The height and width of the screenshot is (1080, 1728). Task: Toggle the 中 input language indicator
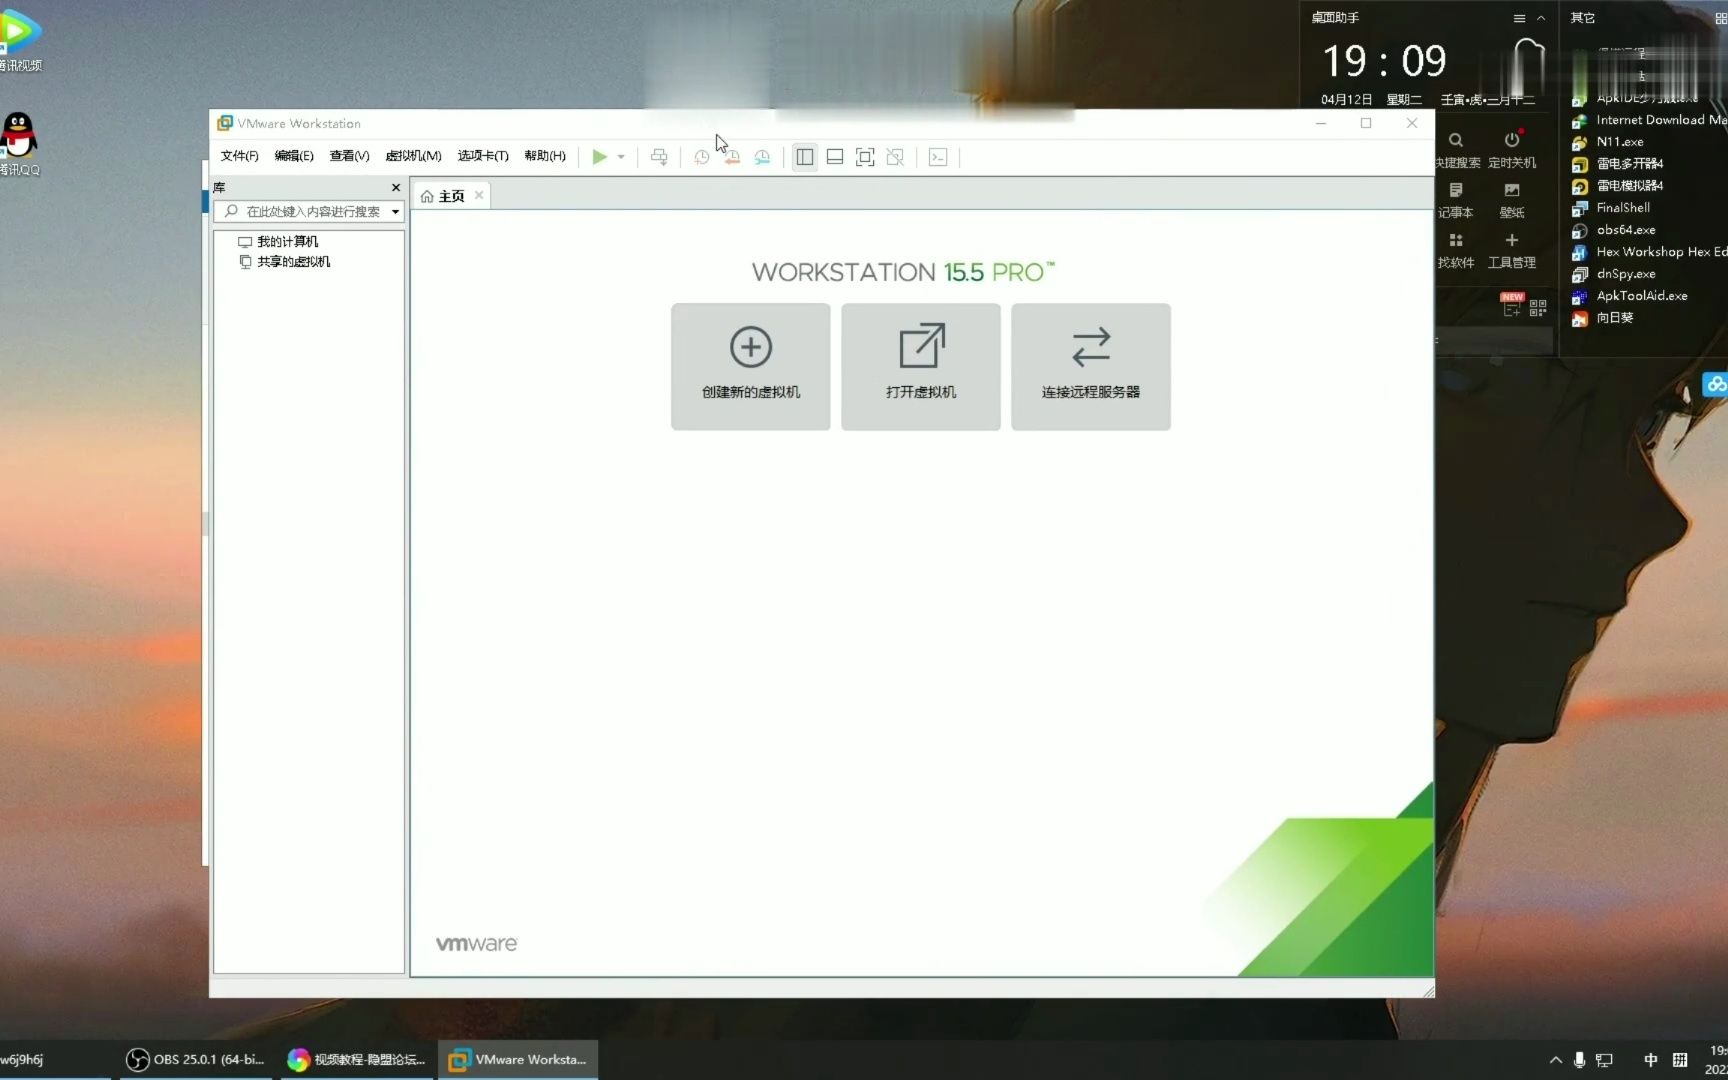pyautogui.click(x=1651, y=1060)
